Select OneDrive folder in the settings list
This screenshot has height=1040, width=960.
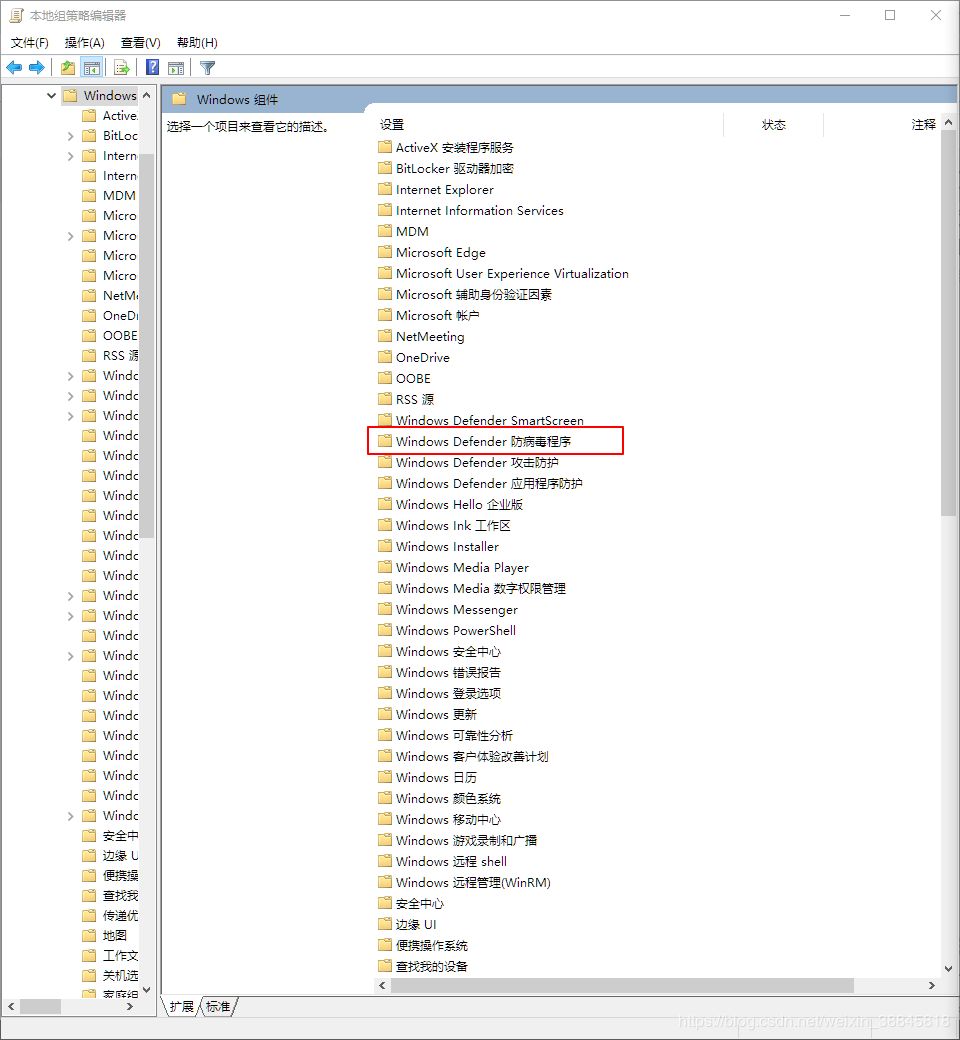(x=414, y=358)
